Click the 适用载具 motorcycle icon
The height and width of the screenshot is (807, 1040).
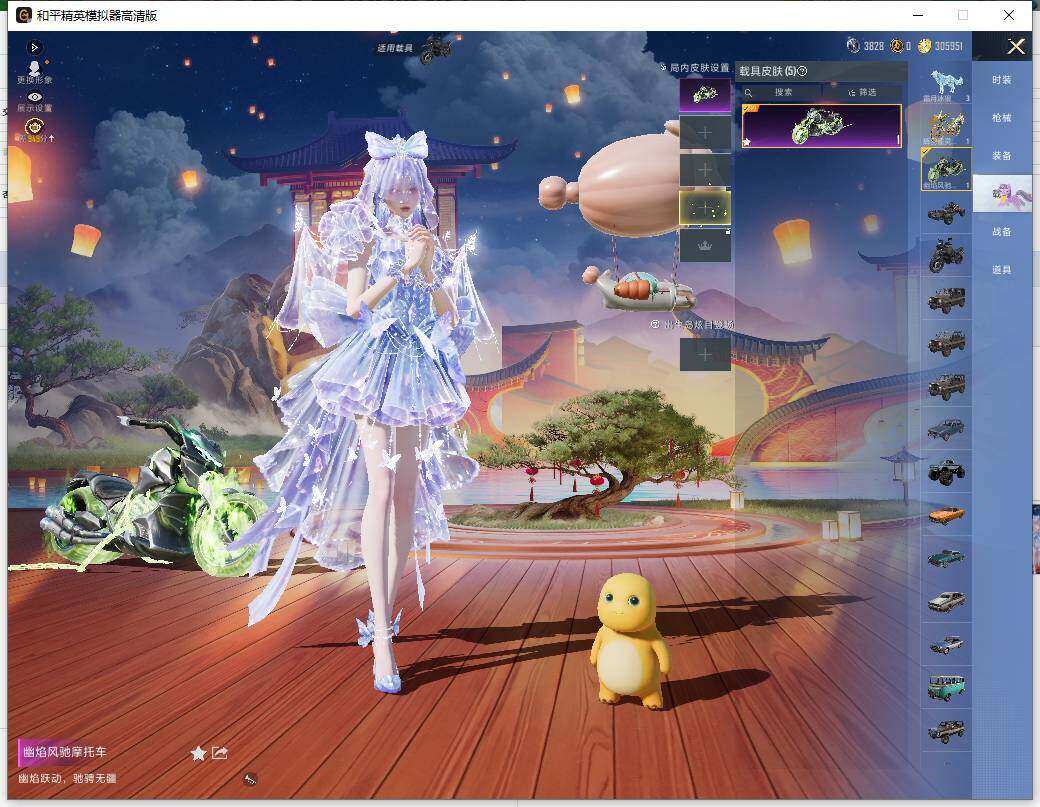click(x=436, y=48)
